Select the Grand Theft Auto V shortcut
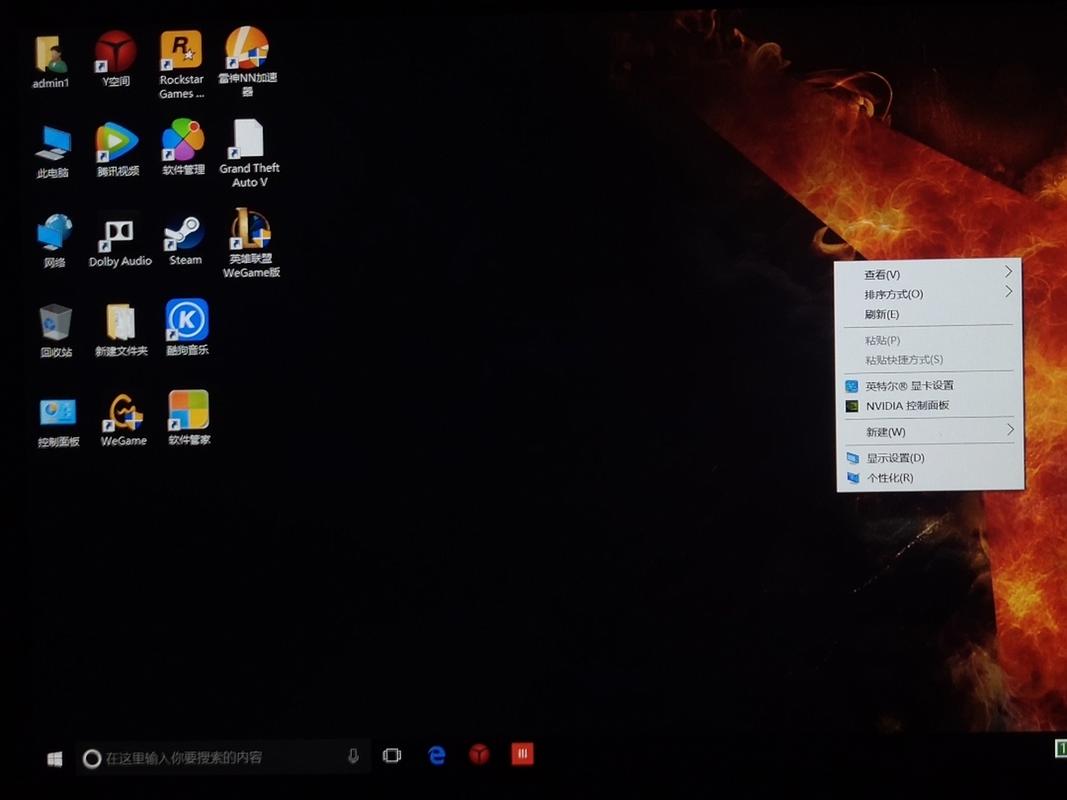The image size is (1067, 800). coord(248,142)
